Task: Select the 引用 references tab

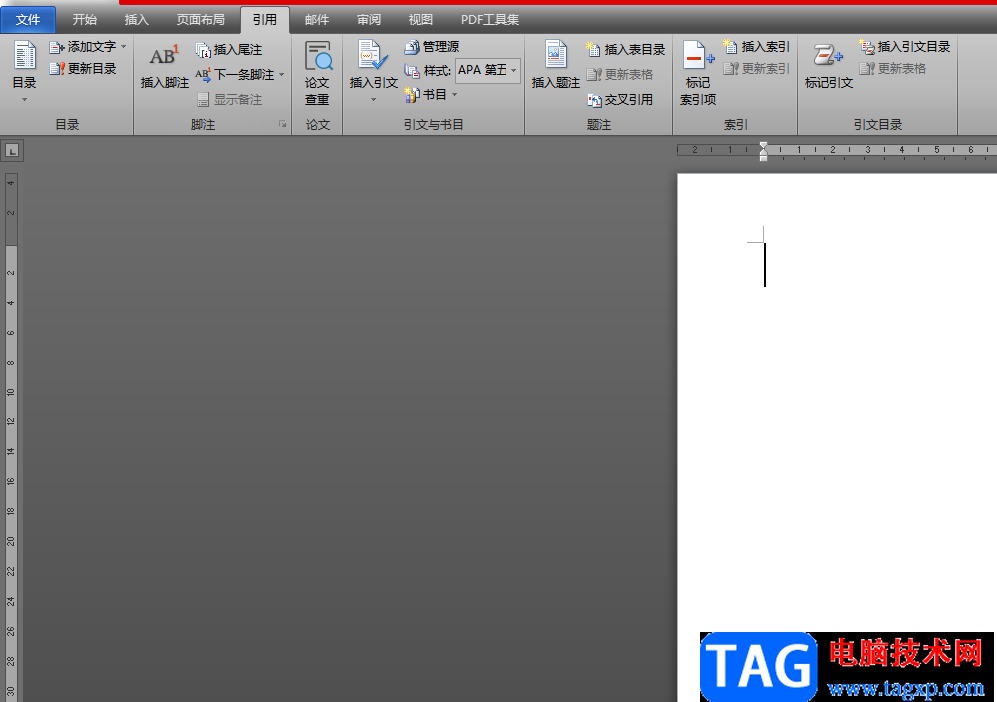Action: point(265,20)
